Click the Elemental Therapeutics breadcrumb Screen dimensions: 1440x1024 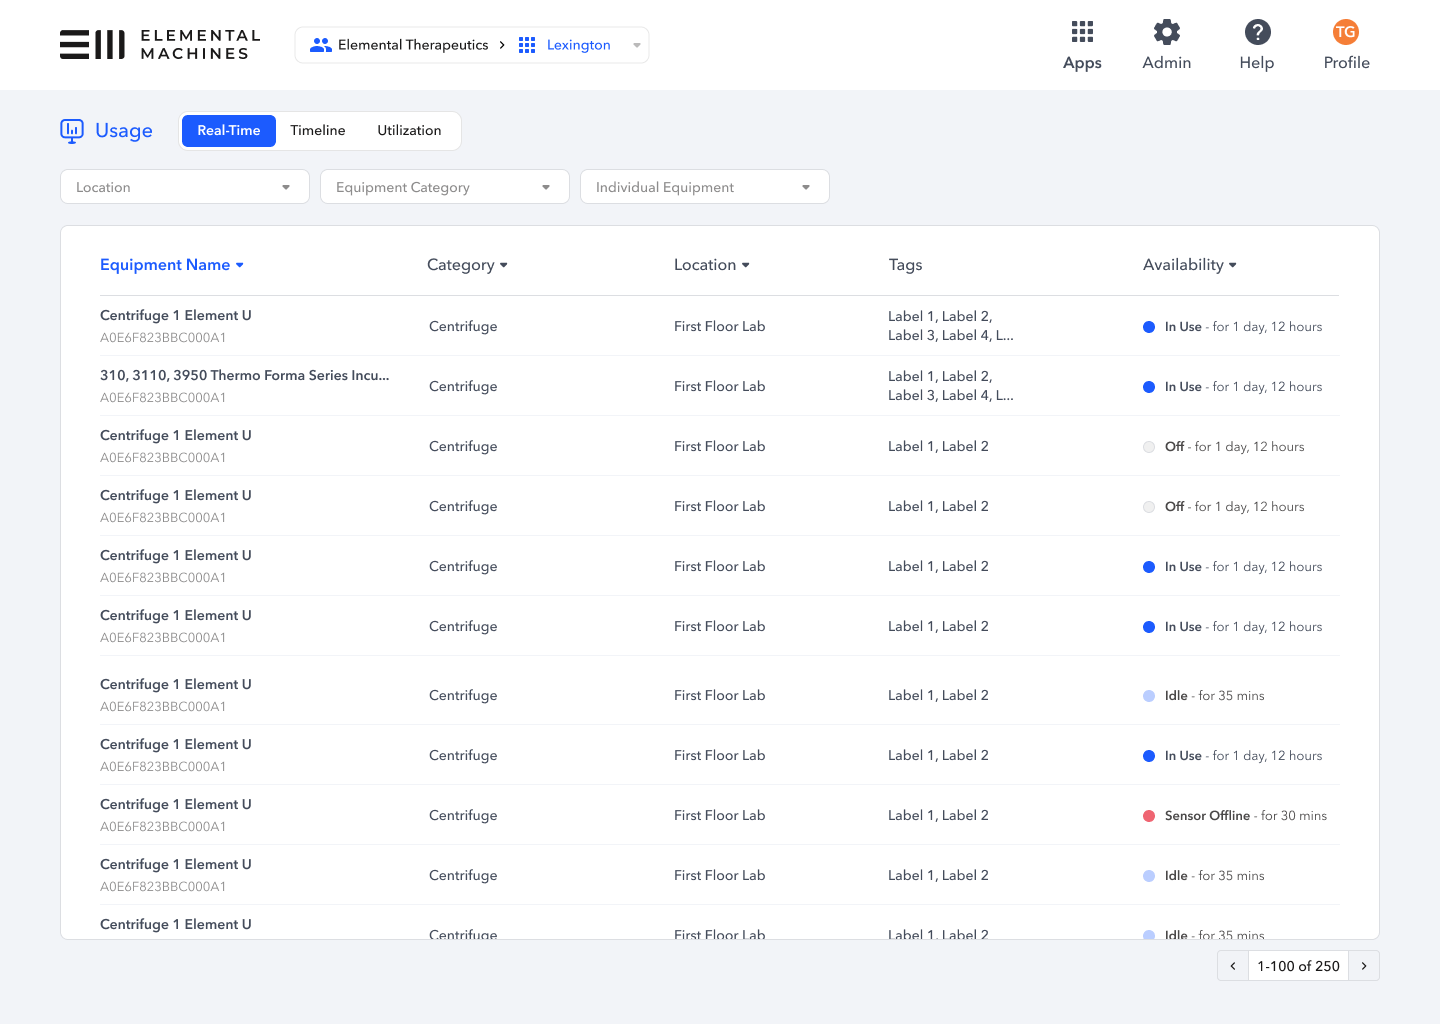[x=413, y=45]
